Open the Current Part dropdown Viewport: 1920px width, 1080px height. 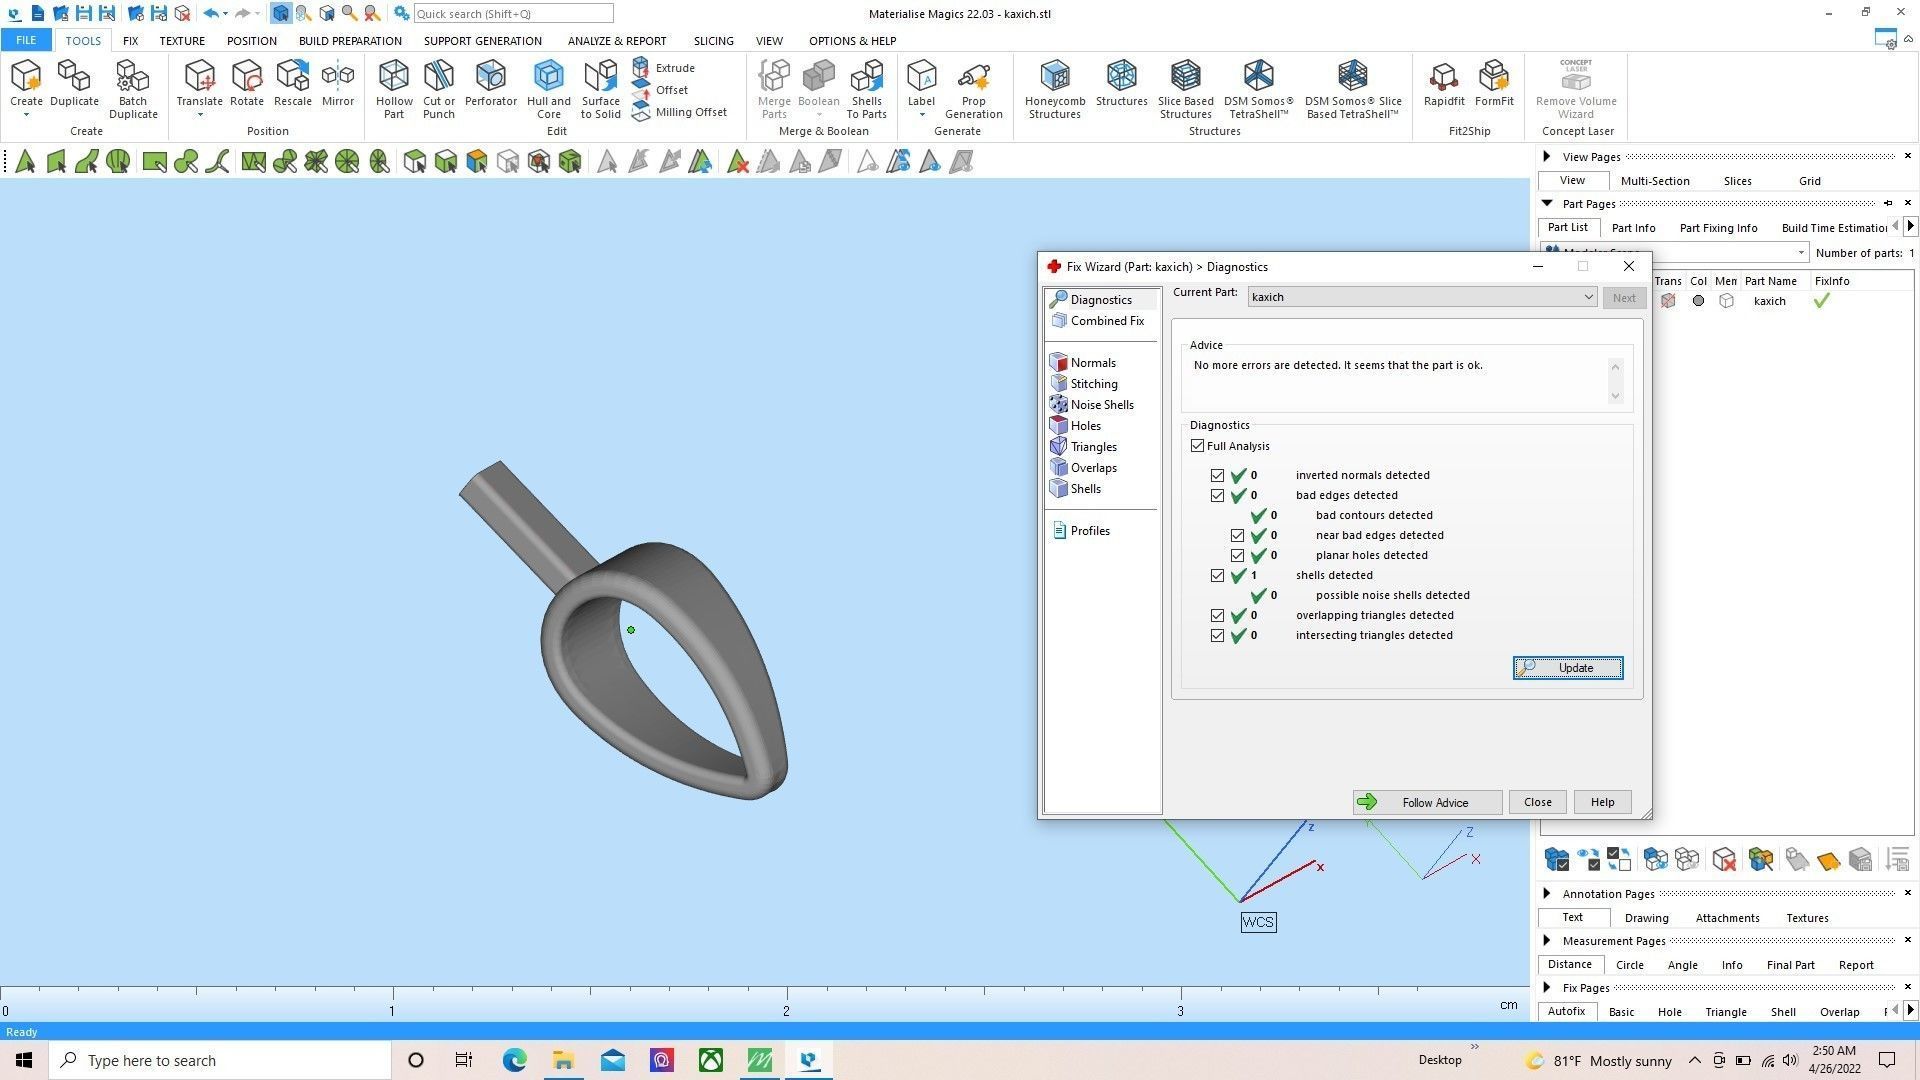click(1587, 297)
